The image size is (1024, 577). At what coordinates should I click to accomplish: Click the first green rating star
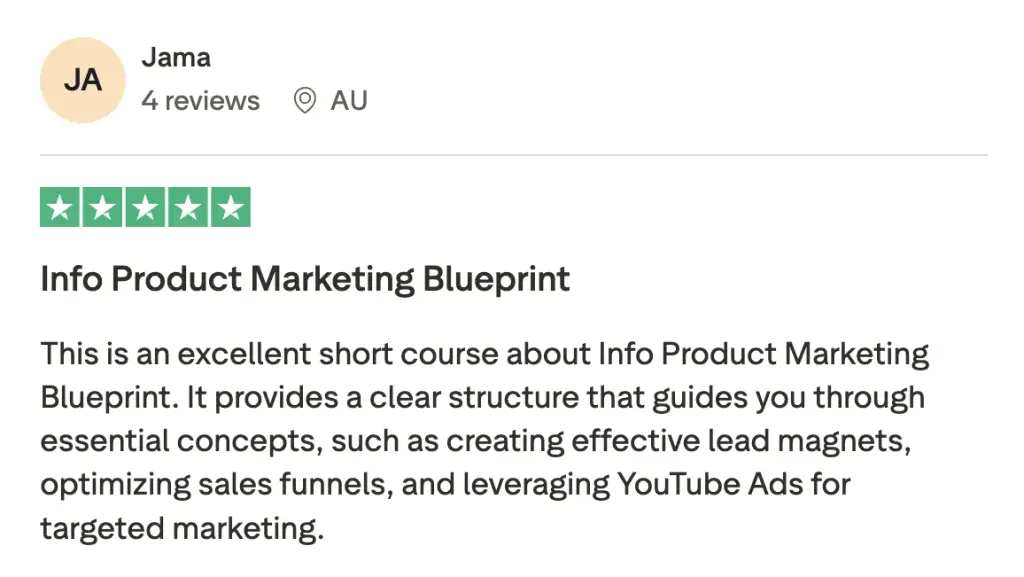[61, 208]
